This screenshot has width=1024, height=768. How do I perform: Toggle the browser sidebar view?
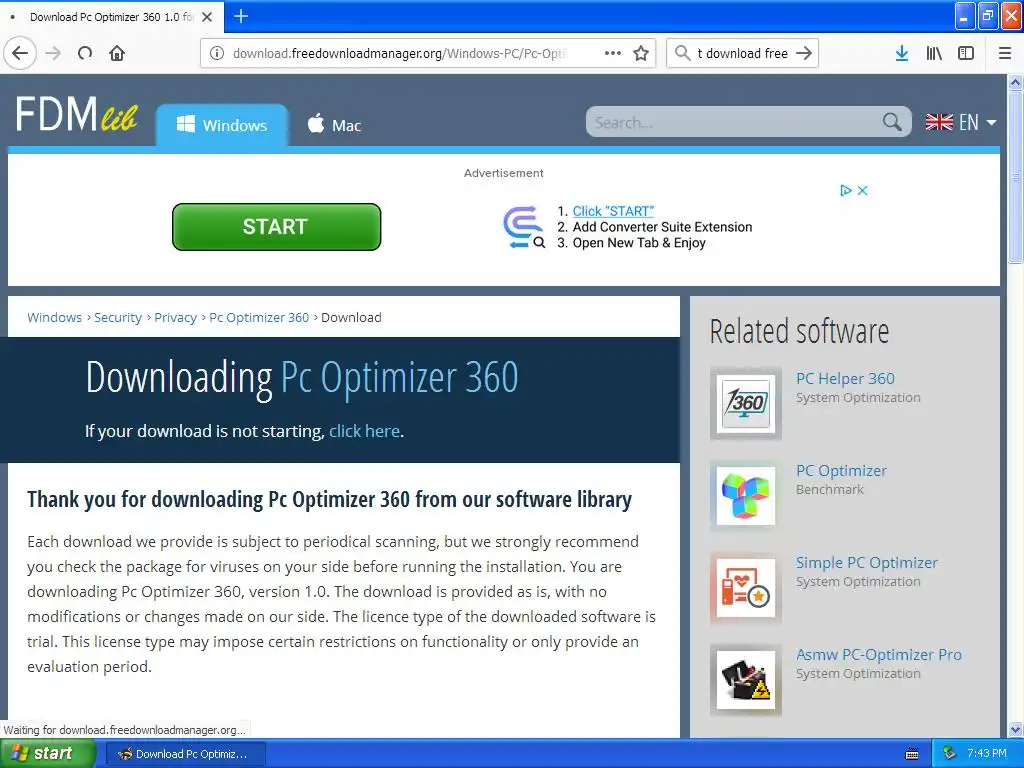click(966, 54)
